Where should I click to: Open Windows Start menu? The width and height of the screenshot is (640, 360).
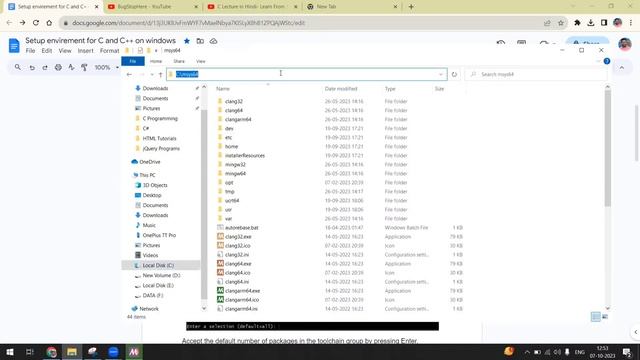click(10, 352)
